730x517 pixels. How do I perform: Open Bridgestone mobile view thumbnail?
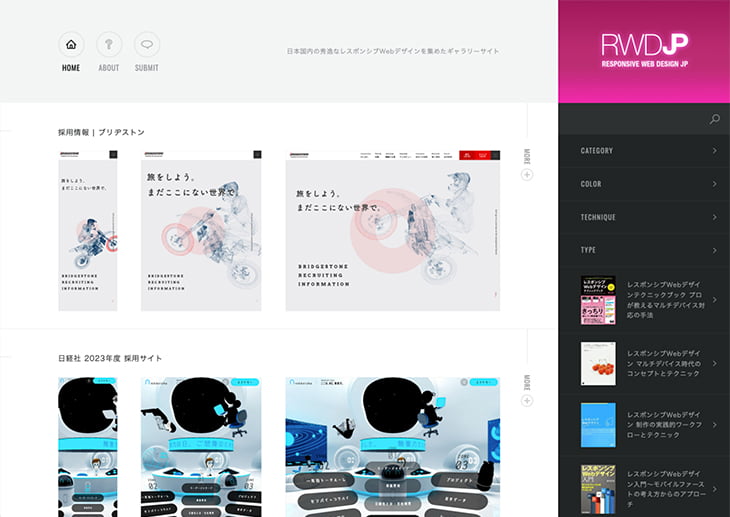point(87,231)
